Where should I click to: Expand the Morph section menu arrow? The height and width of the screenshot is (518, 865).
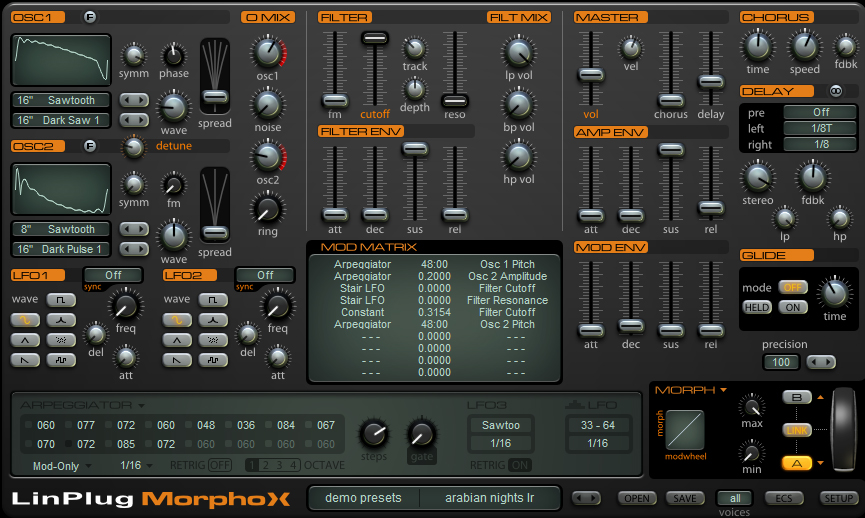(723, 390)
